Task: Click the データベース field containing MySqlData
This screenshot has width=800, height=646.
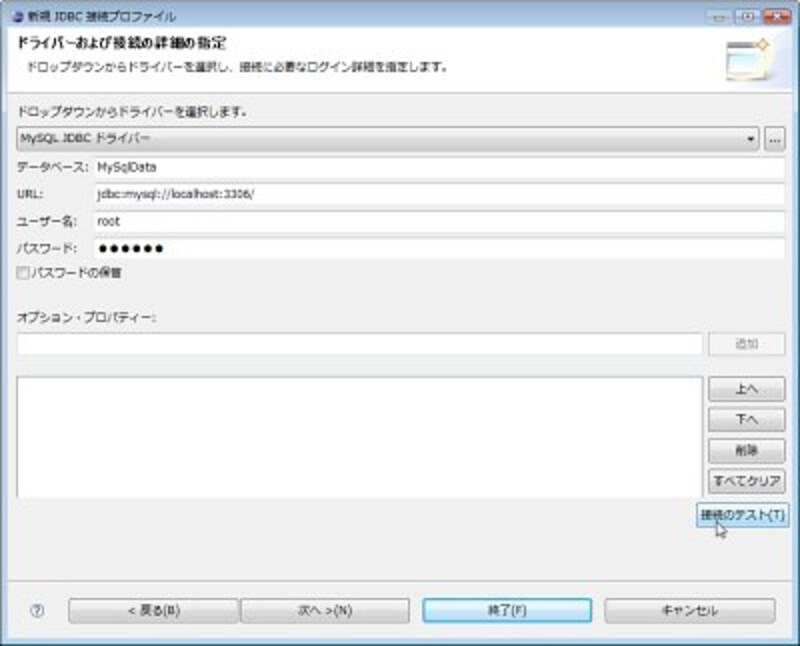Action: (x=439, y=167)
